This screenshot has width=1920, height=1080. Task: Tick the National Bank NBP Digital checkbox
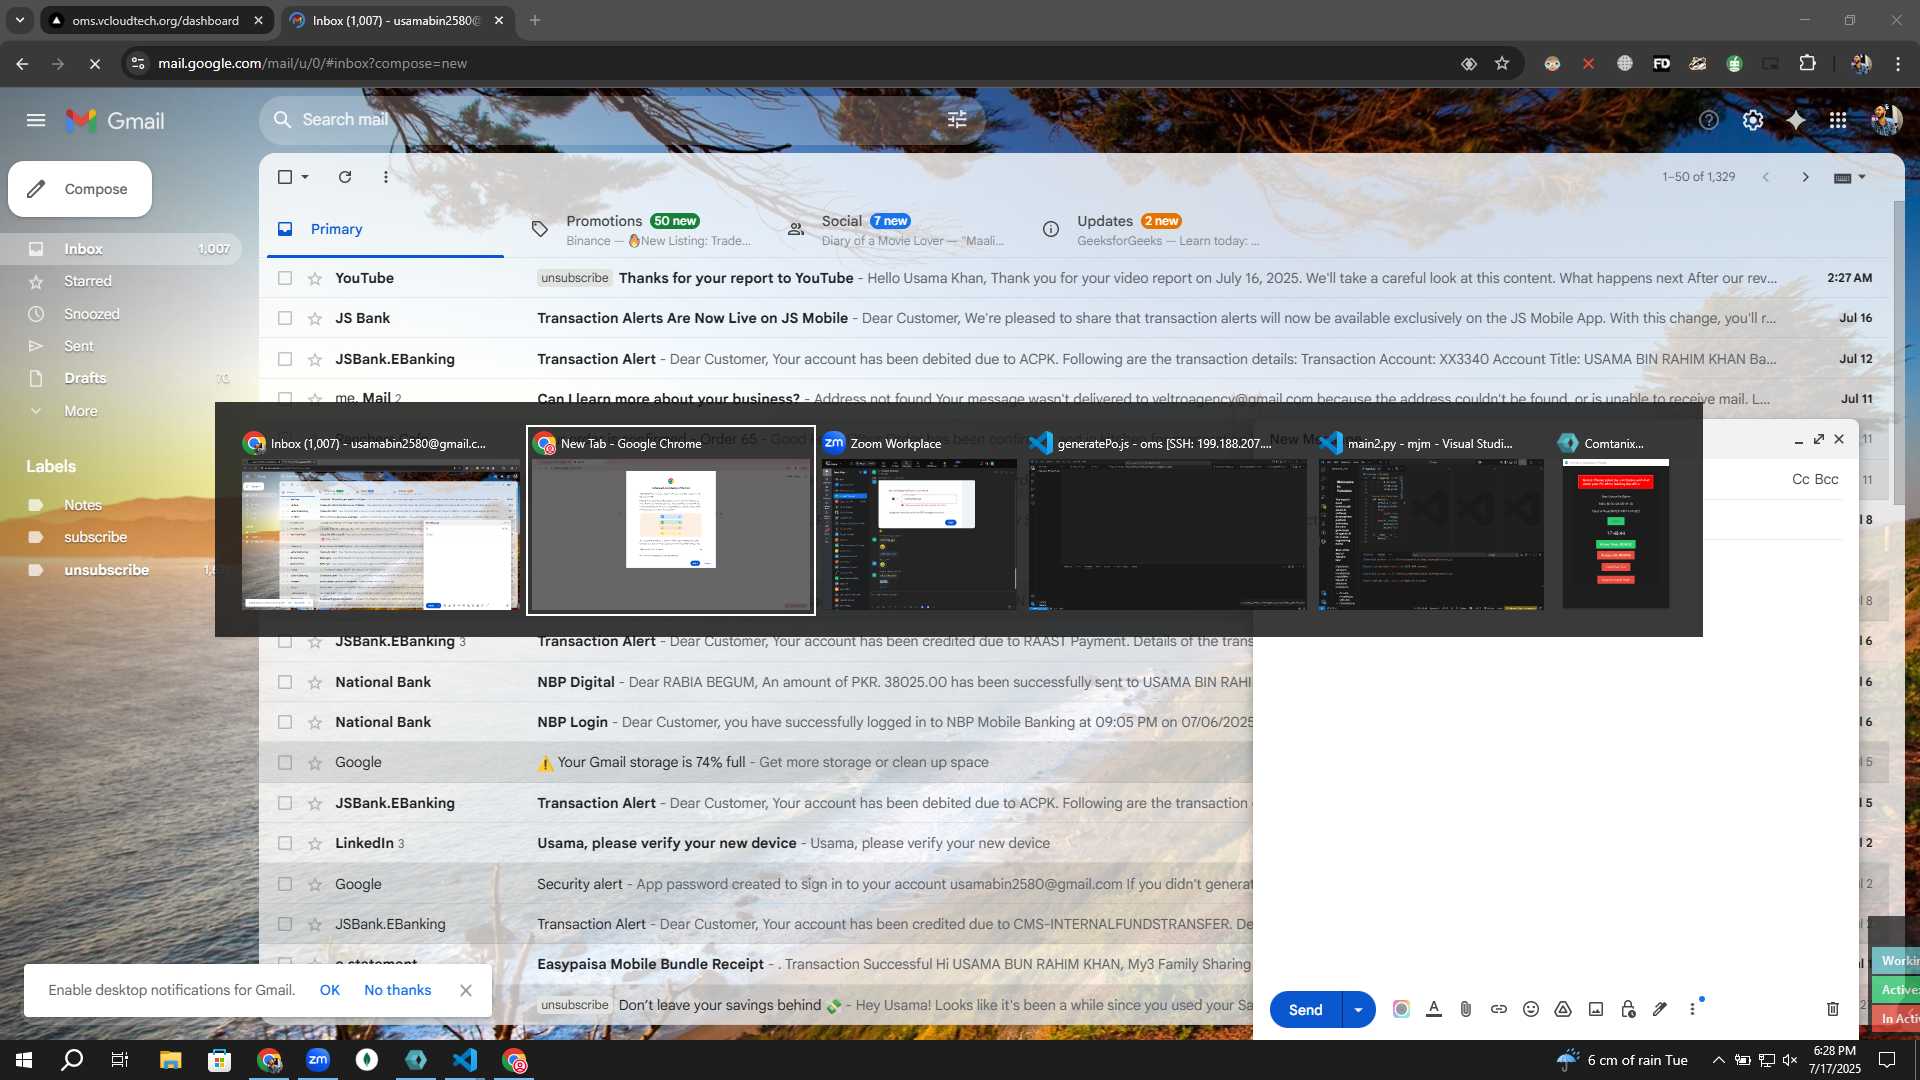coord(285,682)
